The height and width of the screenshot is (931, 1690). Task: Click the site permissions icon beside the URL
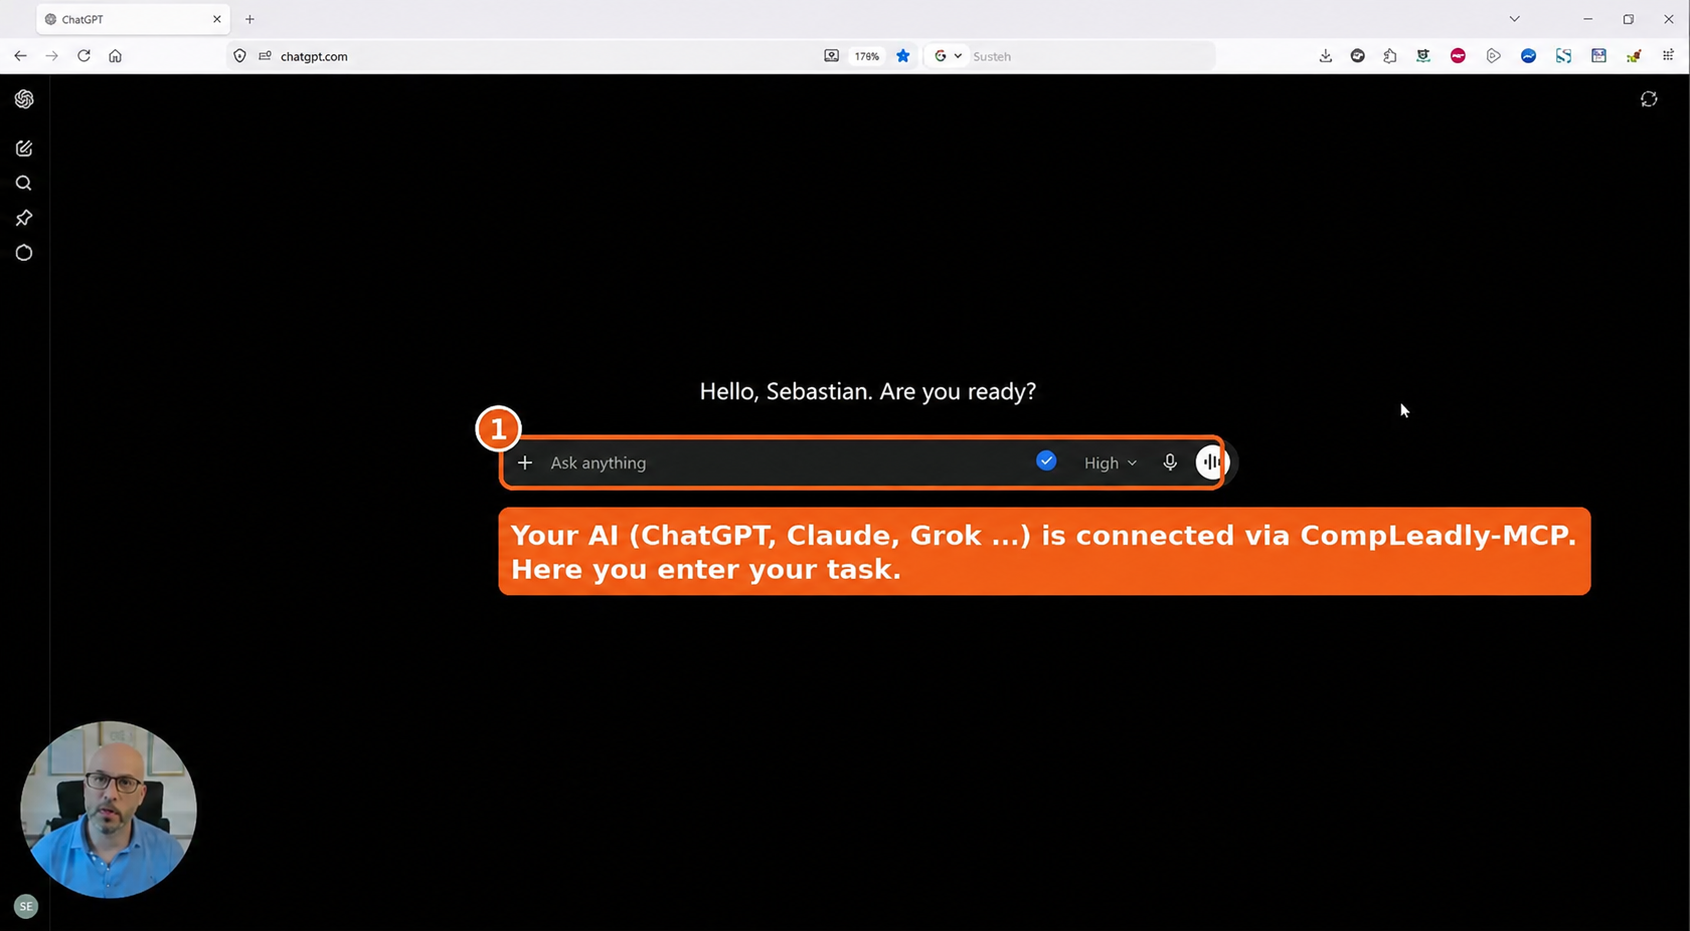(265, 56)
